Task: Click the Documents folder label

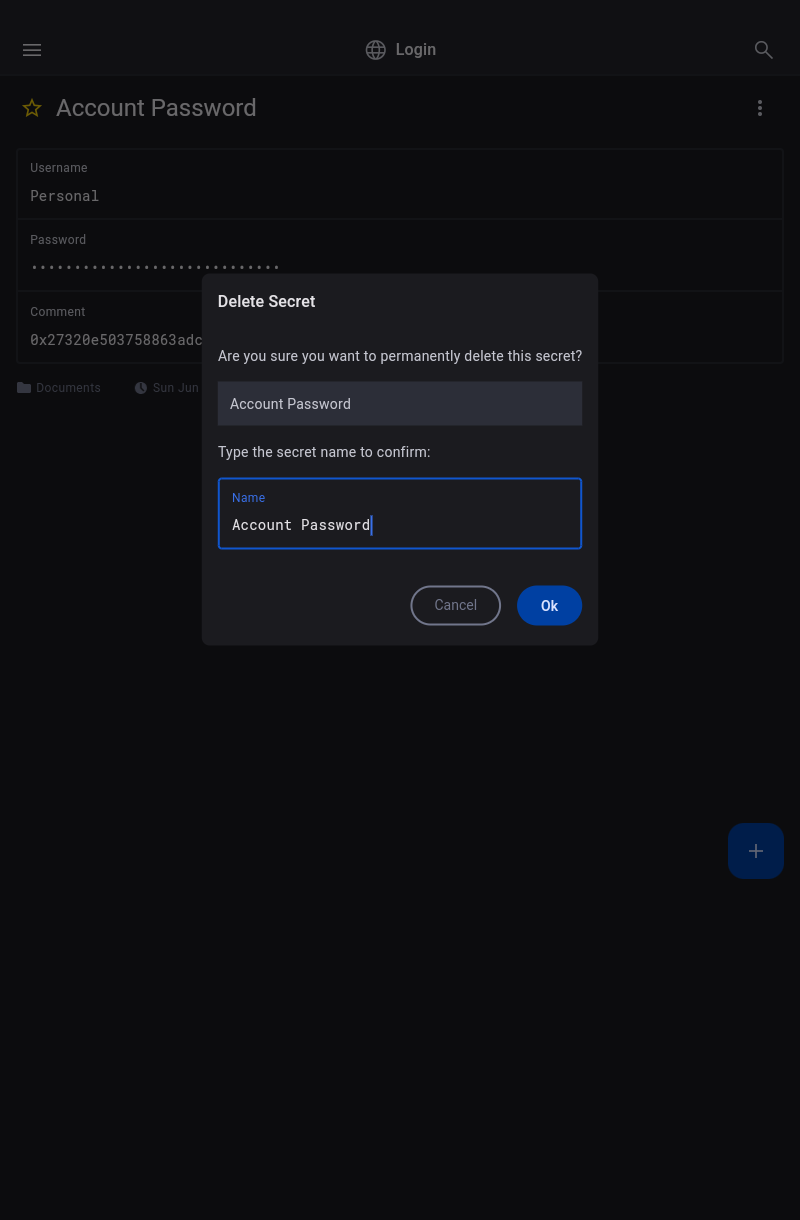Action: click(68, 388)
